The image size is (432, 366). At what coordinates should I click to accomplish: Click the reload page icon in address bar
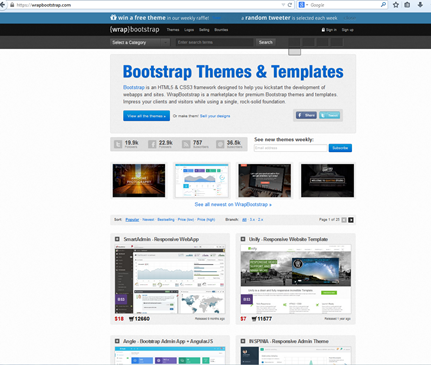pos(290,5)
